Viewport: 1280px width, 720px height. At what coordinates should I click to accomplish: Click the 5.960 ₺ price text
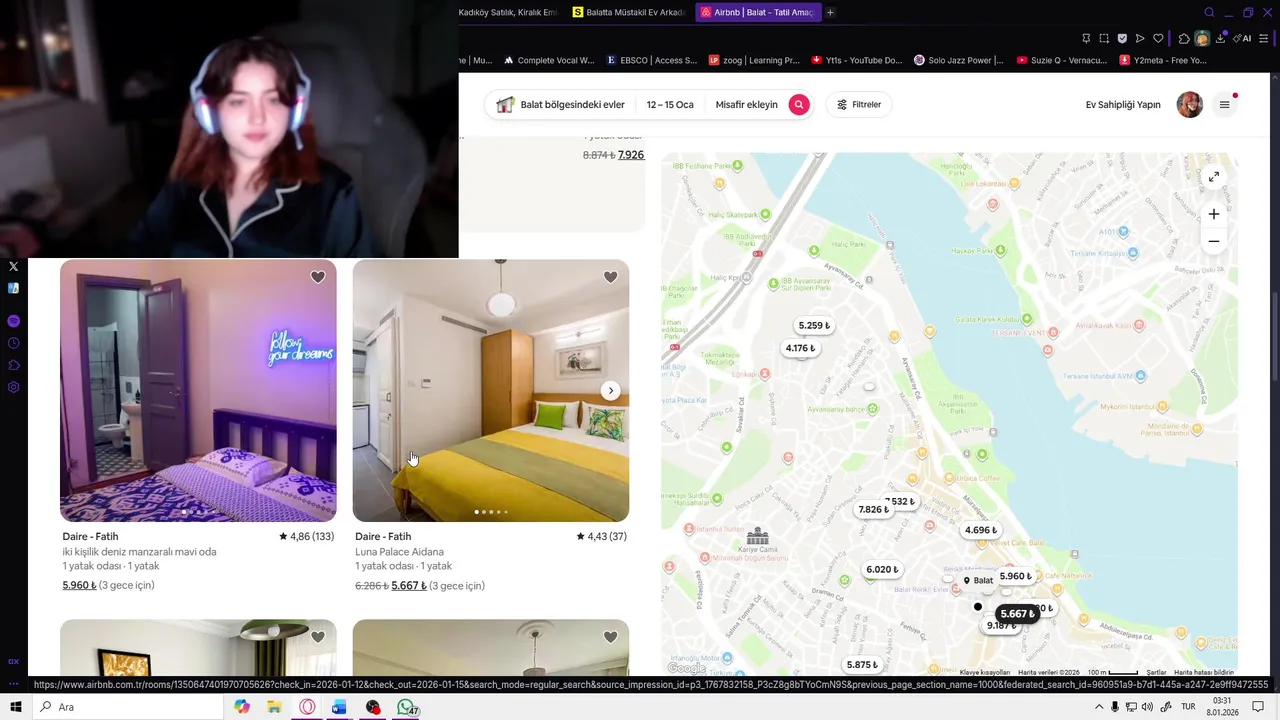79,585
